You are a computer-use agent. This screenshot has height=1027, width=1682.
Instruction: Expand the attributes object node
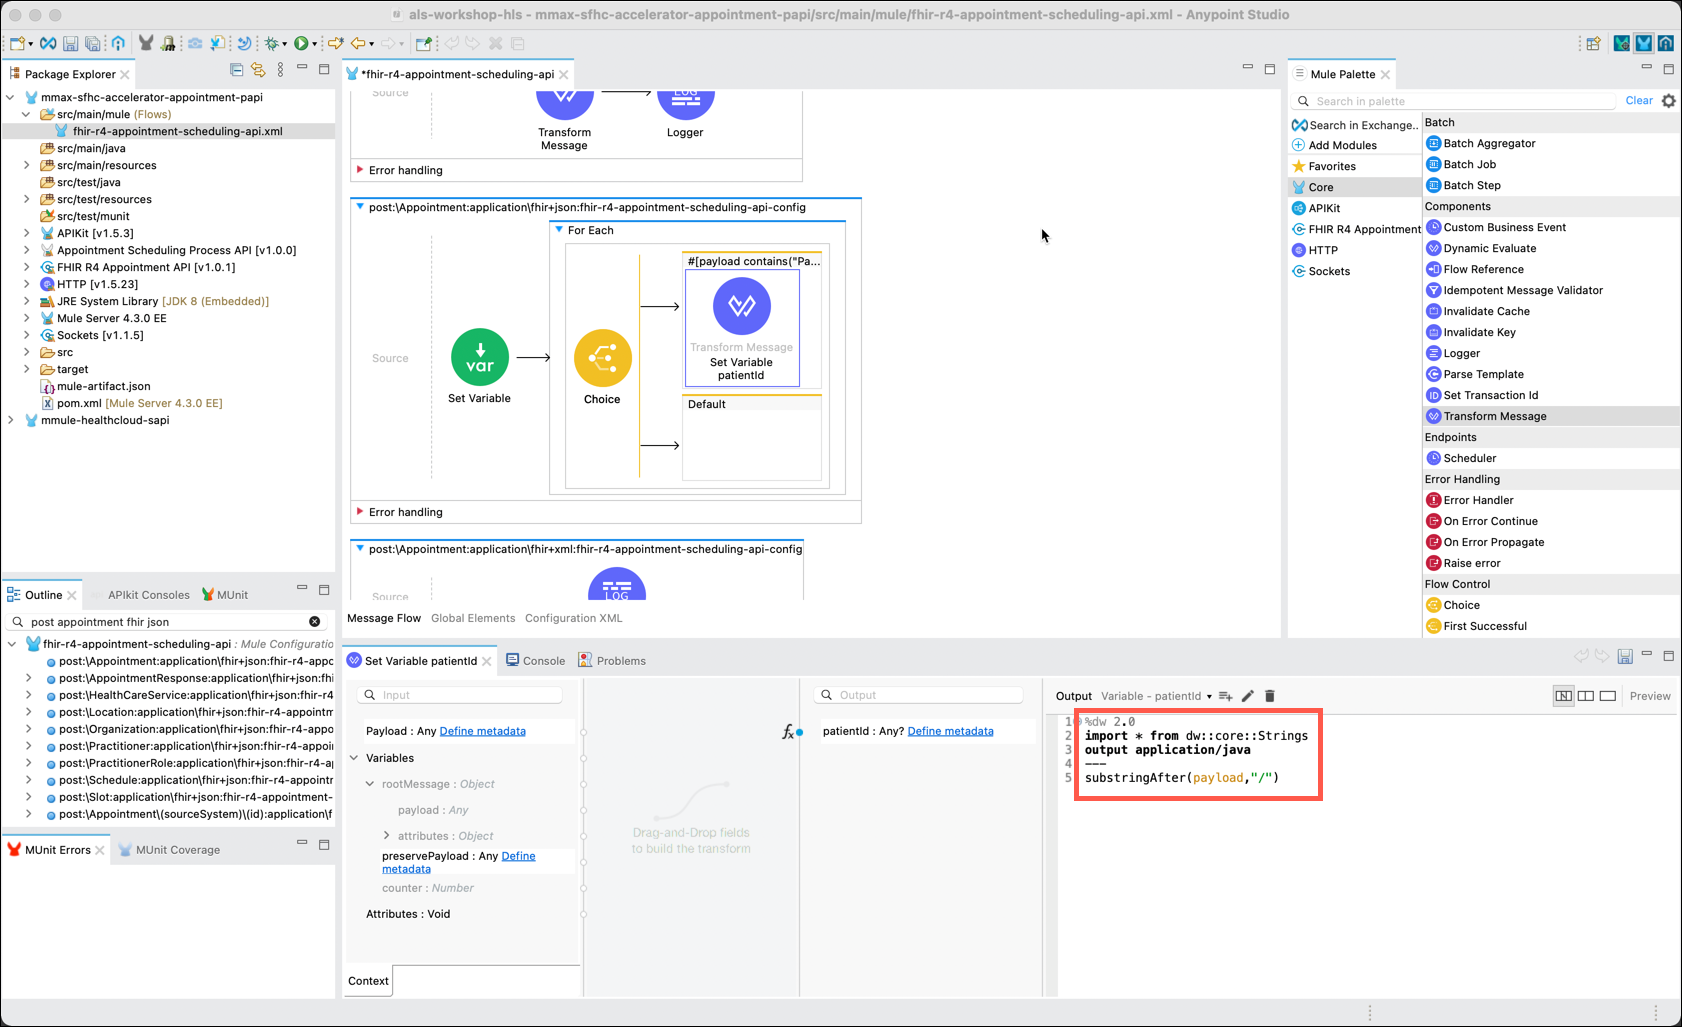(386, 836)
